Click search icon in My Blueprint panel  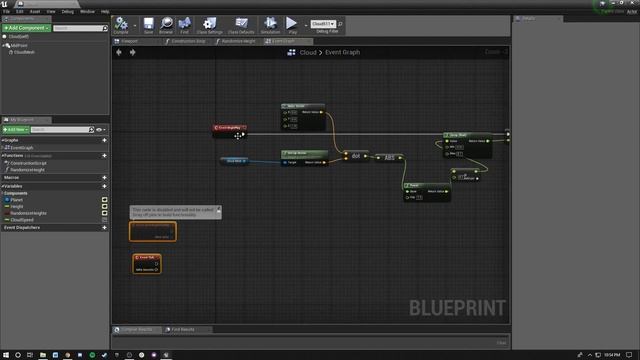coord(91,129)
